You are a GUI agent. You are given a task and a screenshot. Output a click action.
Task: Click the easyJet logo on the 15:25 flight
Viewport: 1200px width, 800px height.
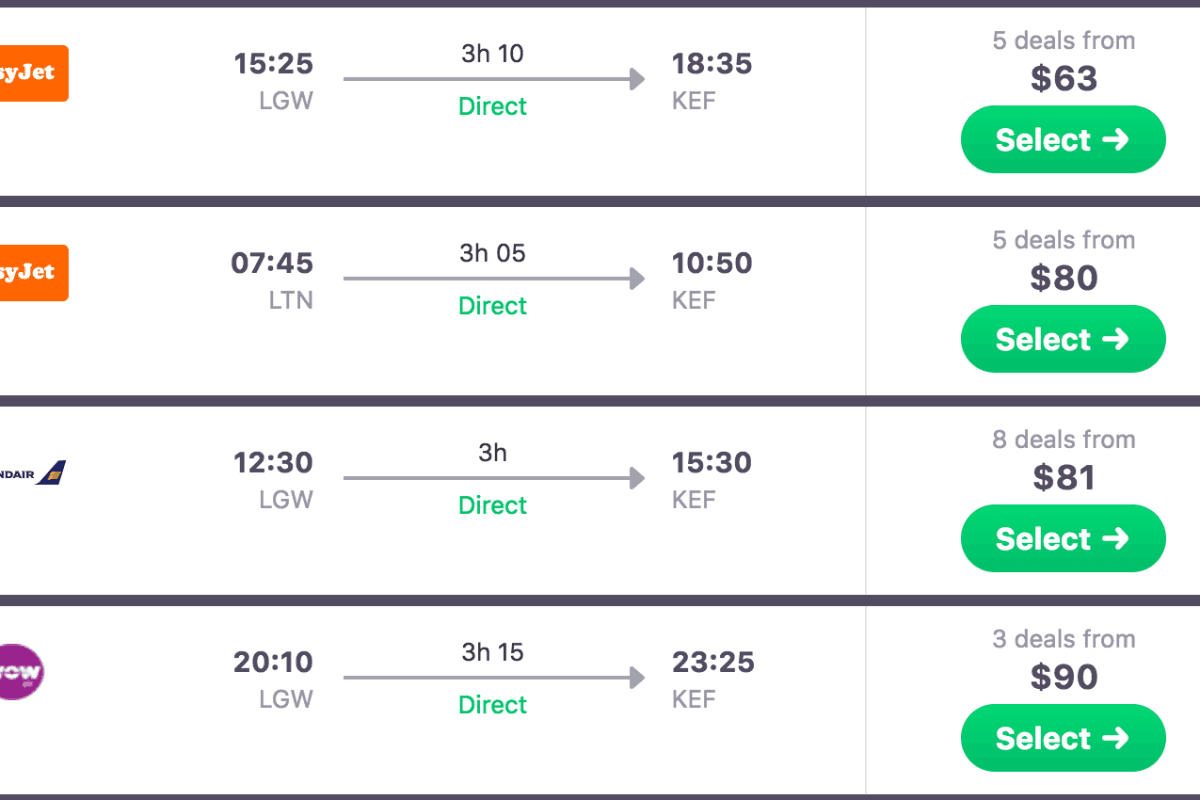point(32,73)
